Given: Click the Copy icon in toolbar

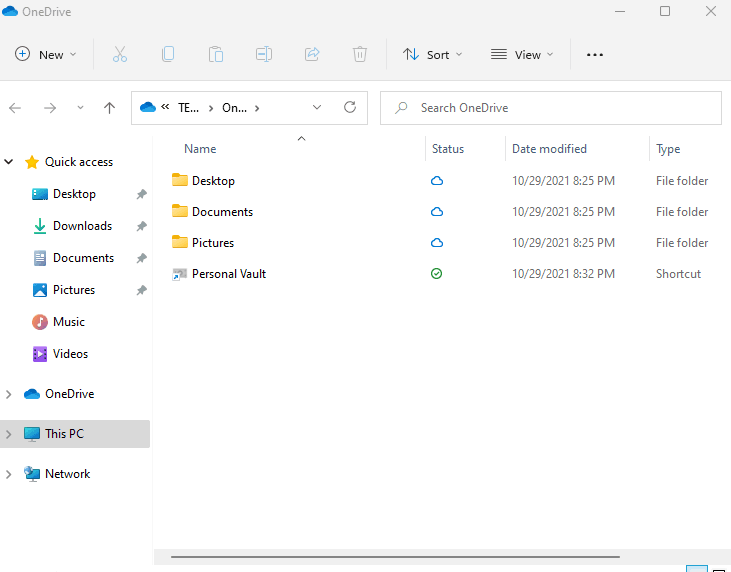Looking at the screenshot, I should point(168,55).
